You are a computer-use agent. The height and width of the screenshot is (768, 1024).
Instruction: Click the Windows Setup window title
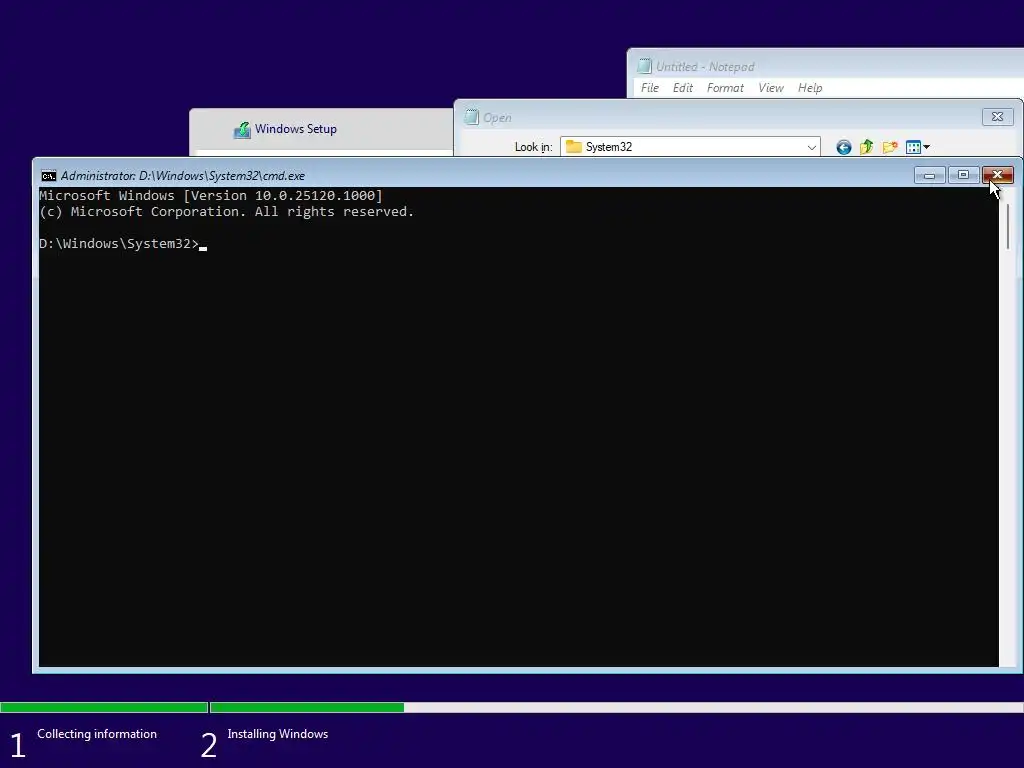(296, 129)
